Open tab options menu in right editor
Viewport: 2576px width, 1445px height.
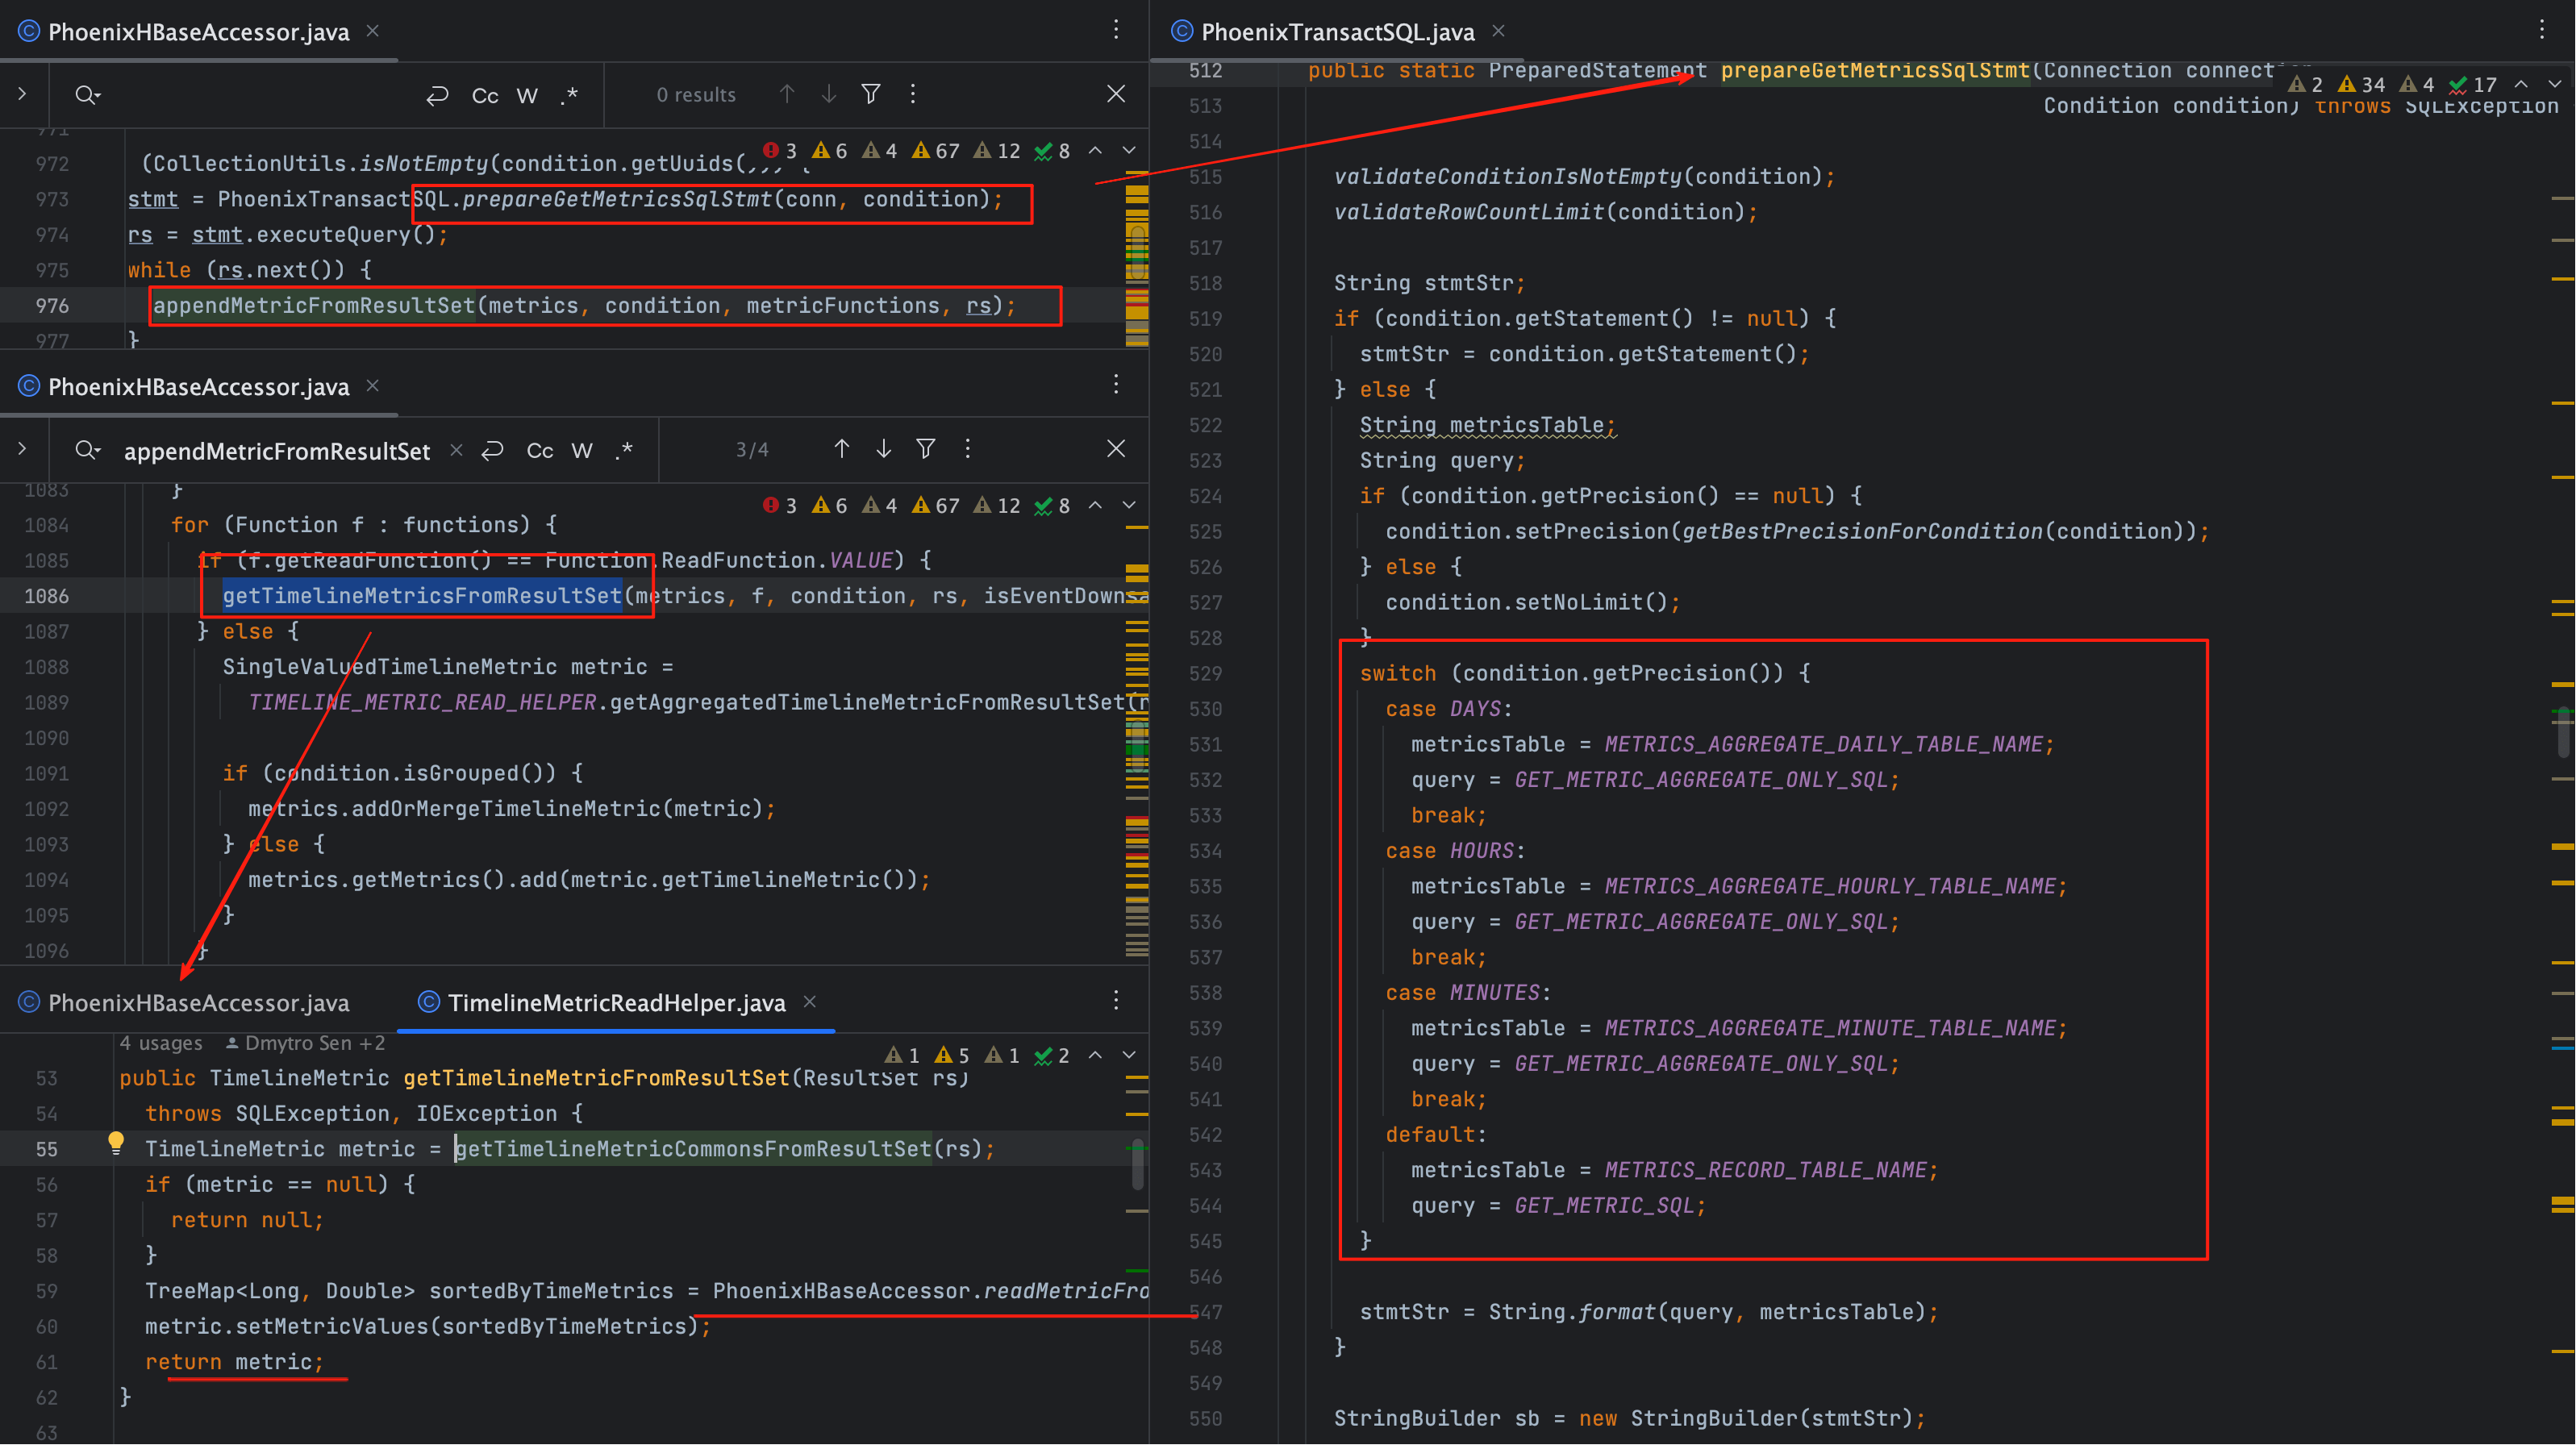click(x=2541, y=30)
